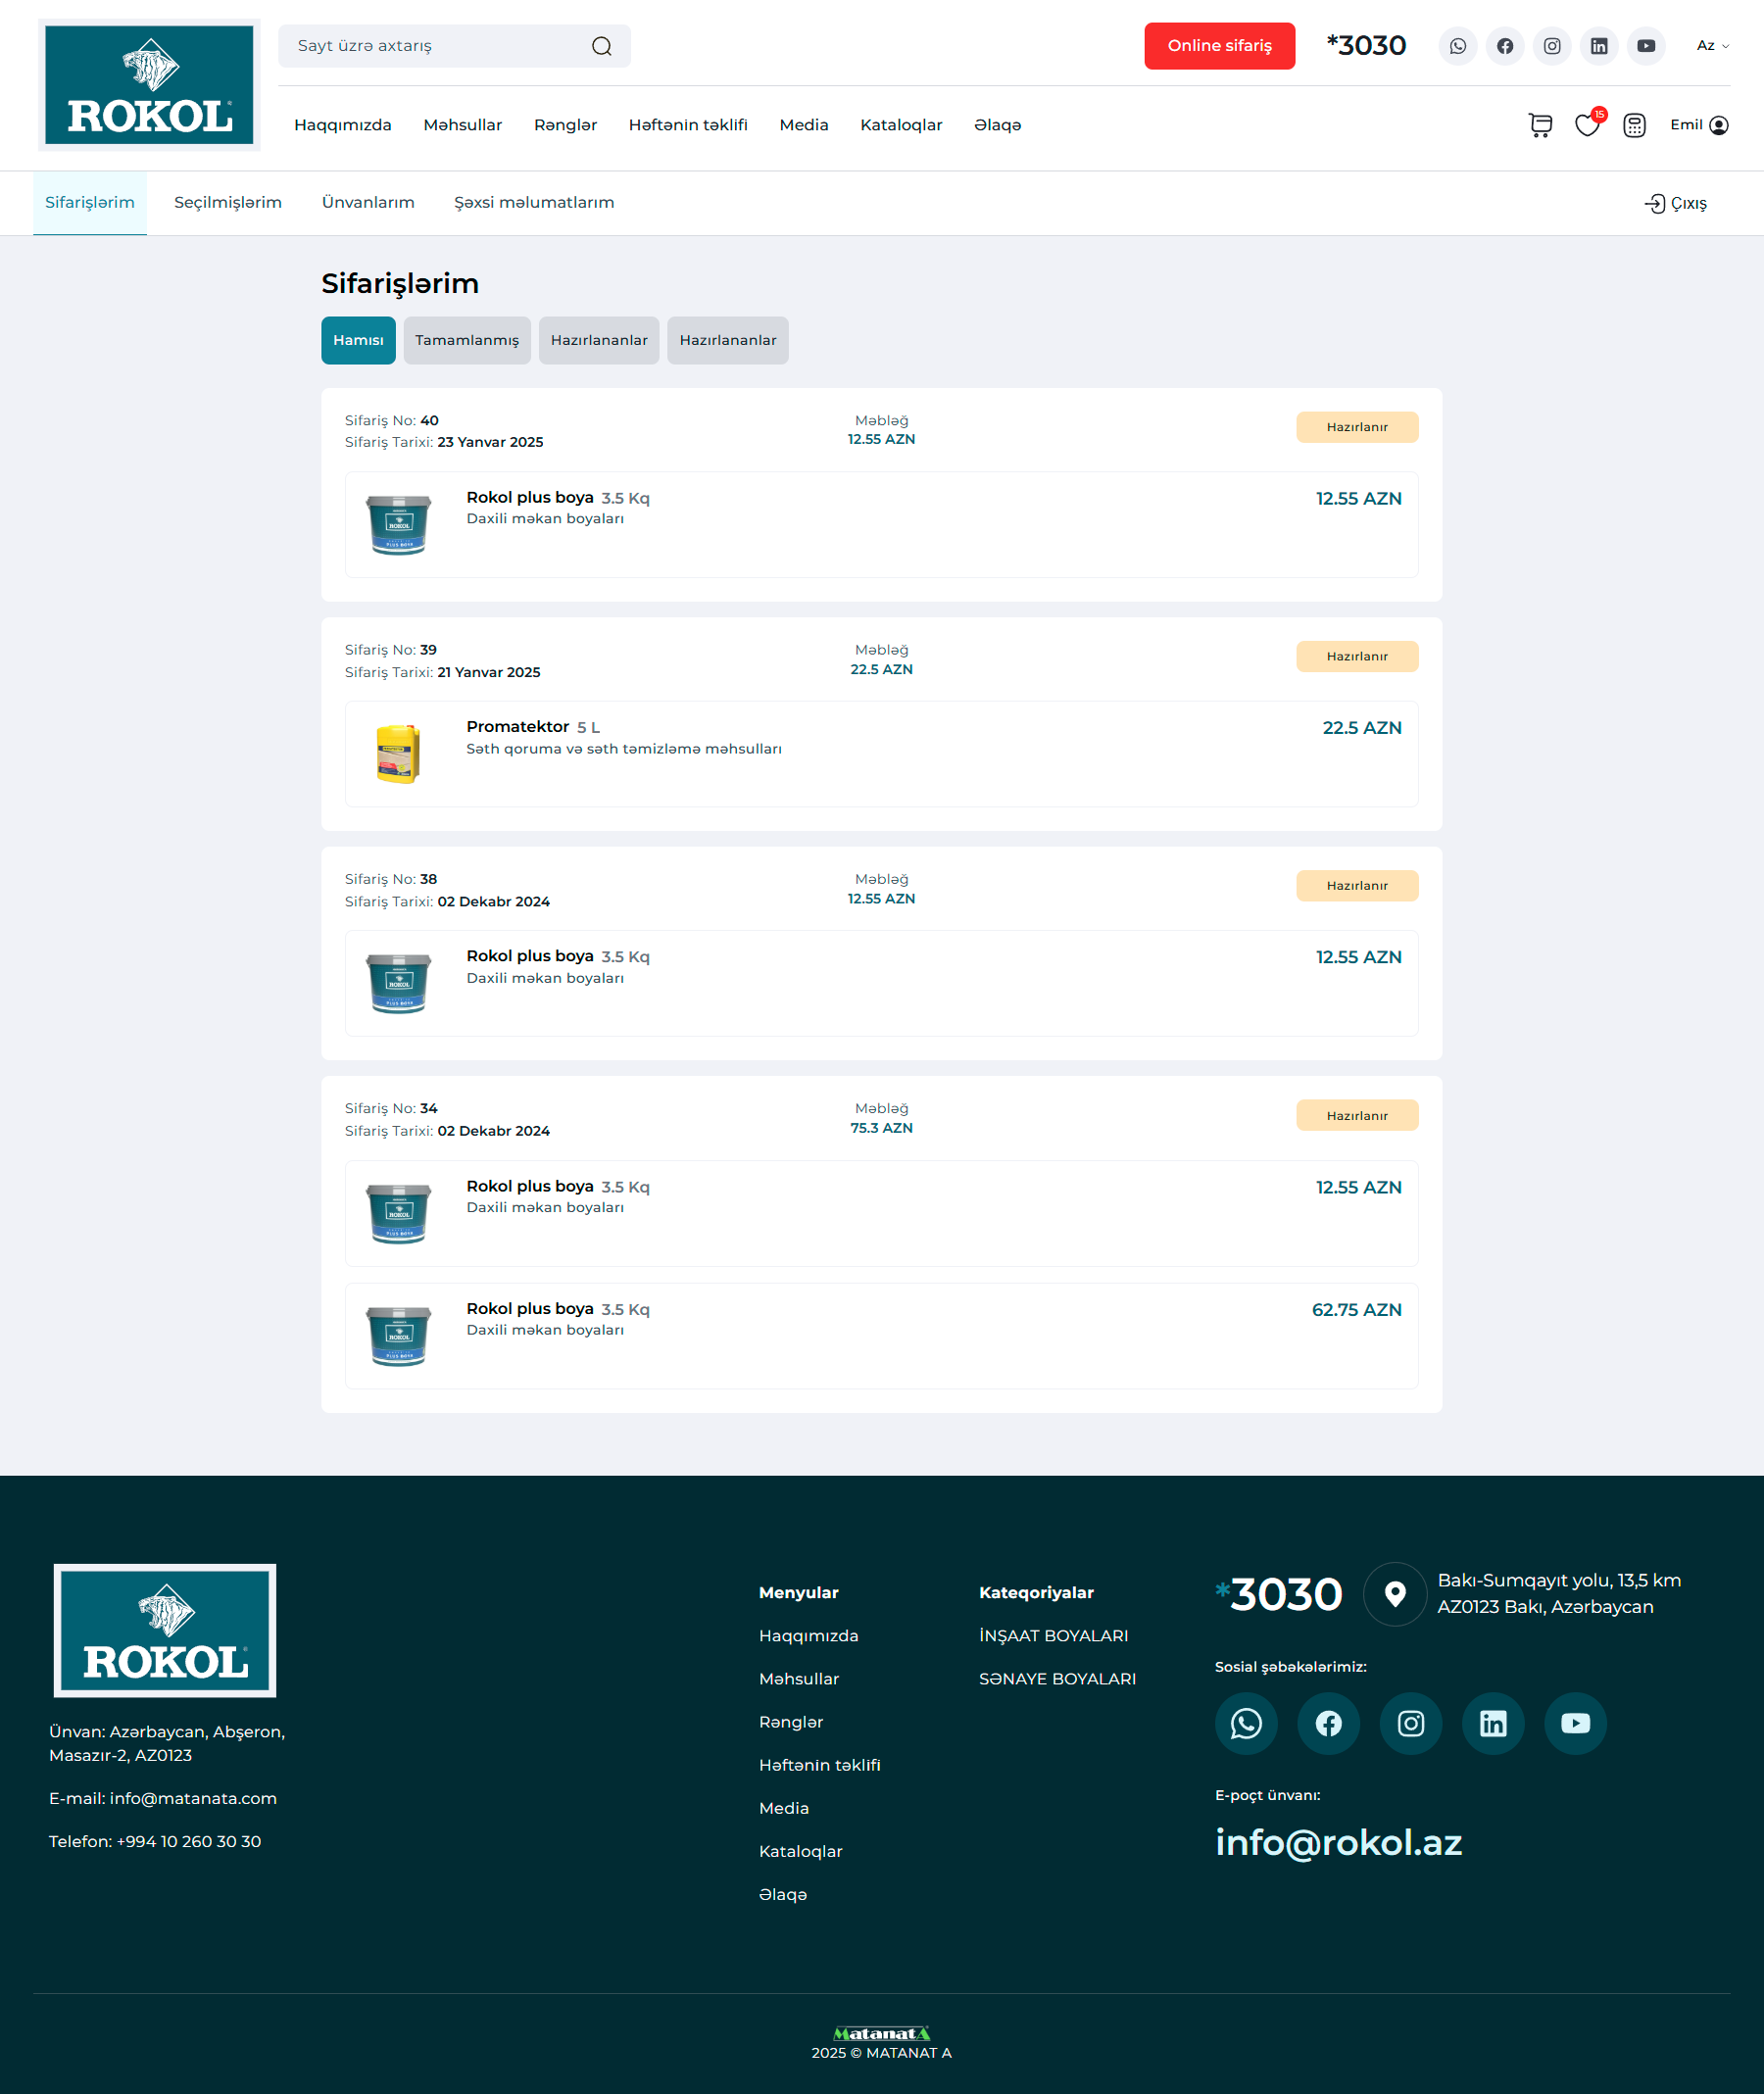1764x2094 pixels.
Task: Filter orders by Tamamlanmış
Action: 467,341
